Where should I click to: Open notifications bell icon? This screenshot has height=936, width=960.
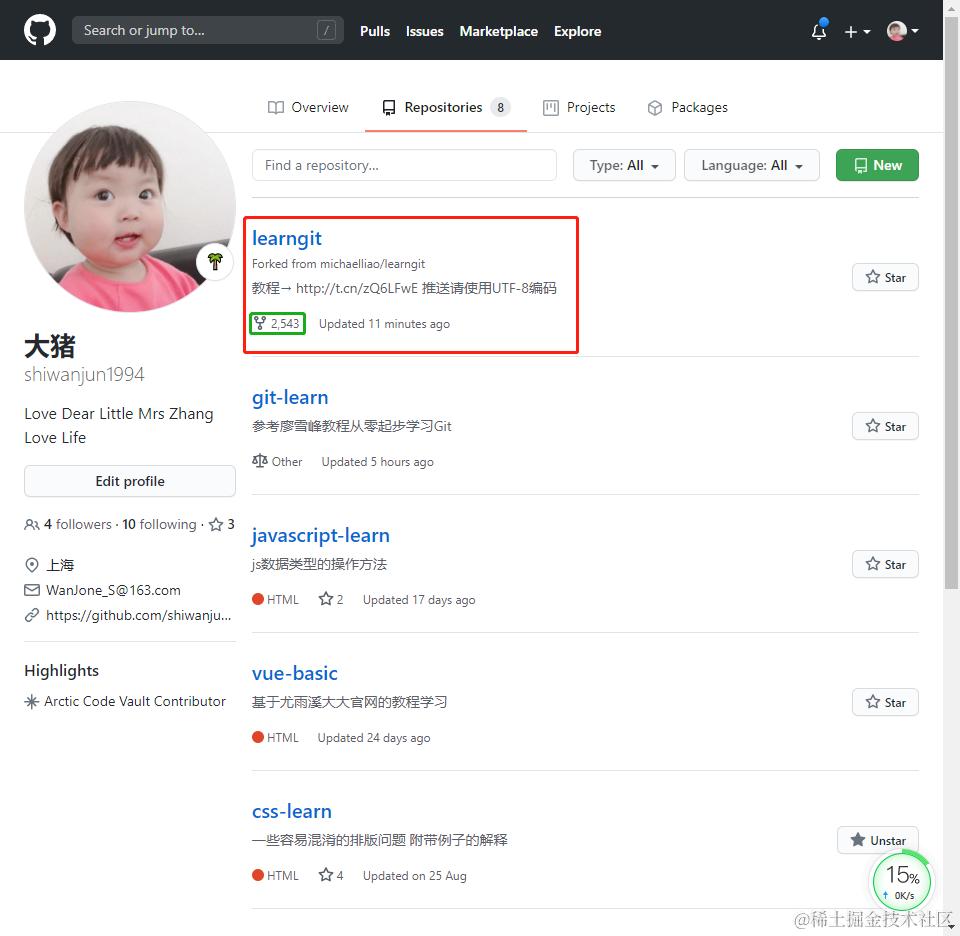click(819, 30)
